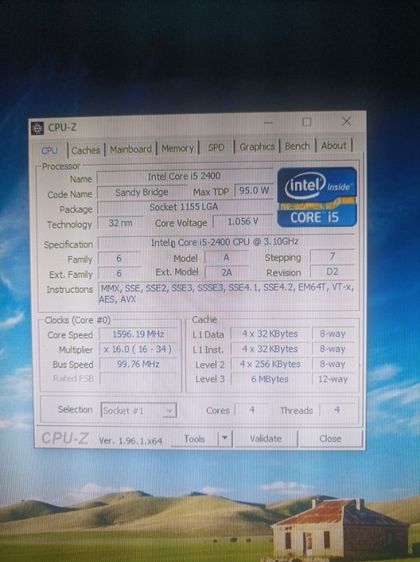
Task: Click the Threads count value
Action: coord(337,410)
